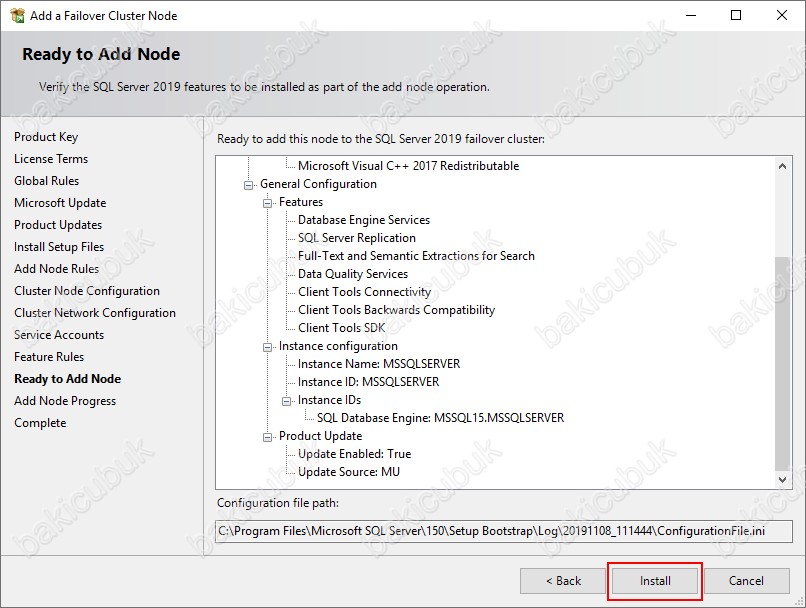Select the Global Rules step
The image size is (806, 608).
point(46,181)
